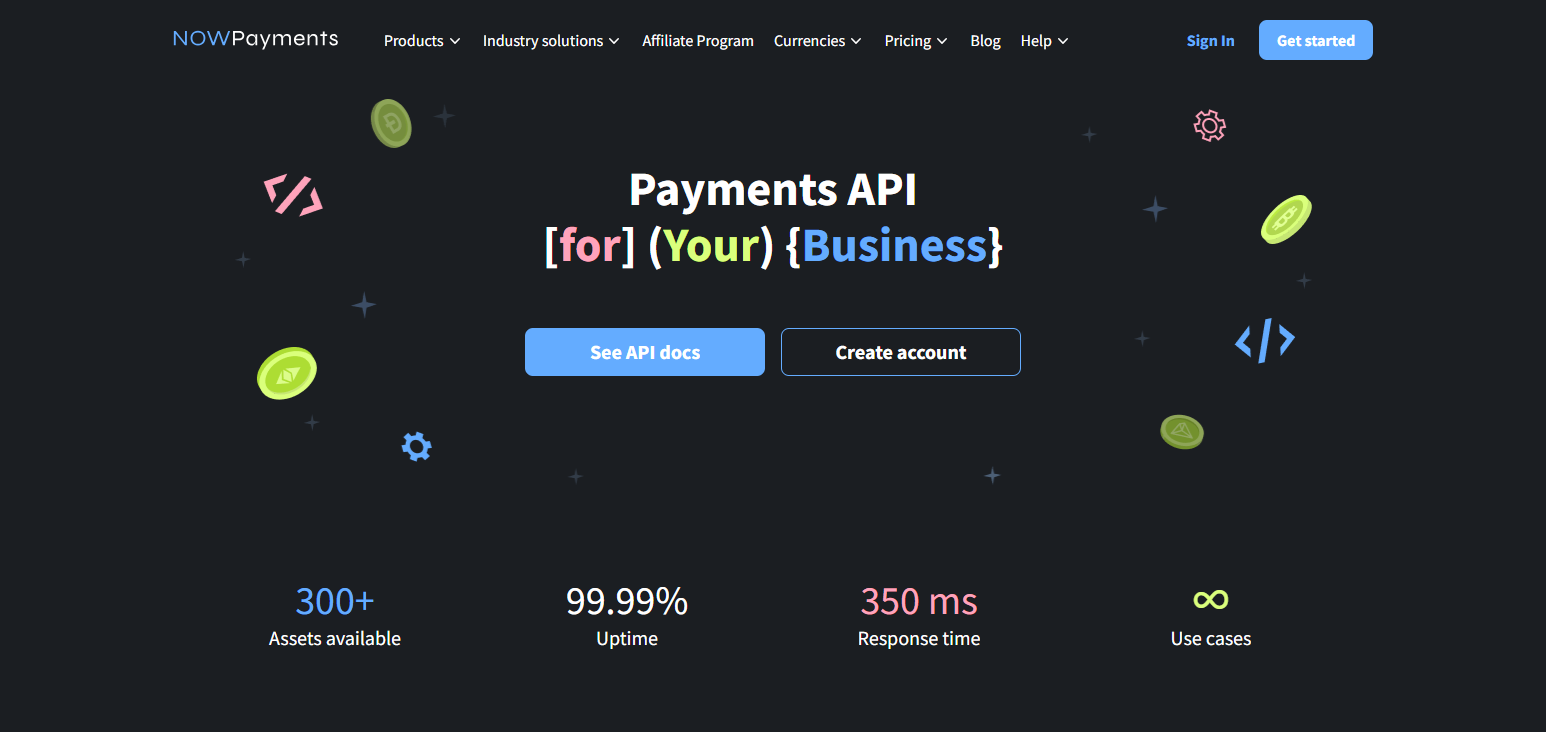Expand the Products chevron arrow
Viewport: 1546px width, 732px height.
[455, 41]
